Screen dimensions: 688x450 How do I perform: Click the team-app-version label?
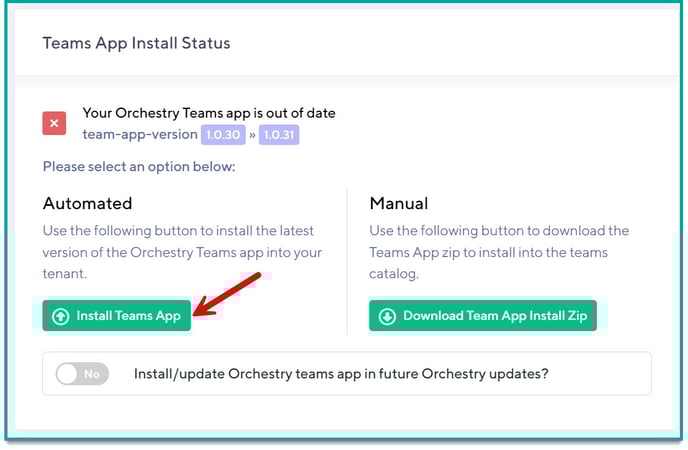(x=139, y=134)
